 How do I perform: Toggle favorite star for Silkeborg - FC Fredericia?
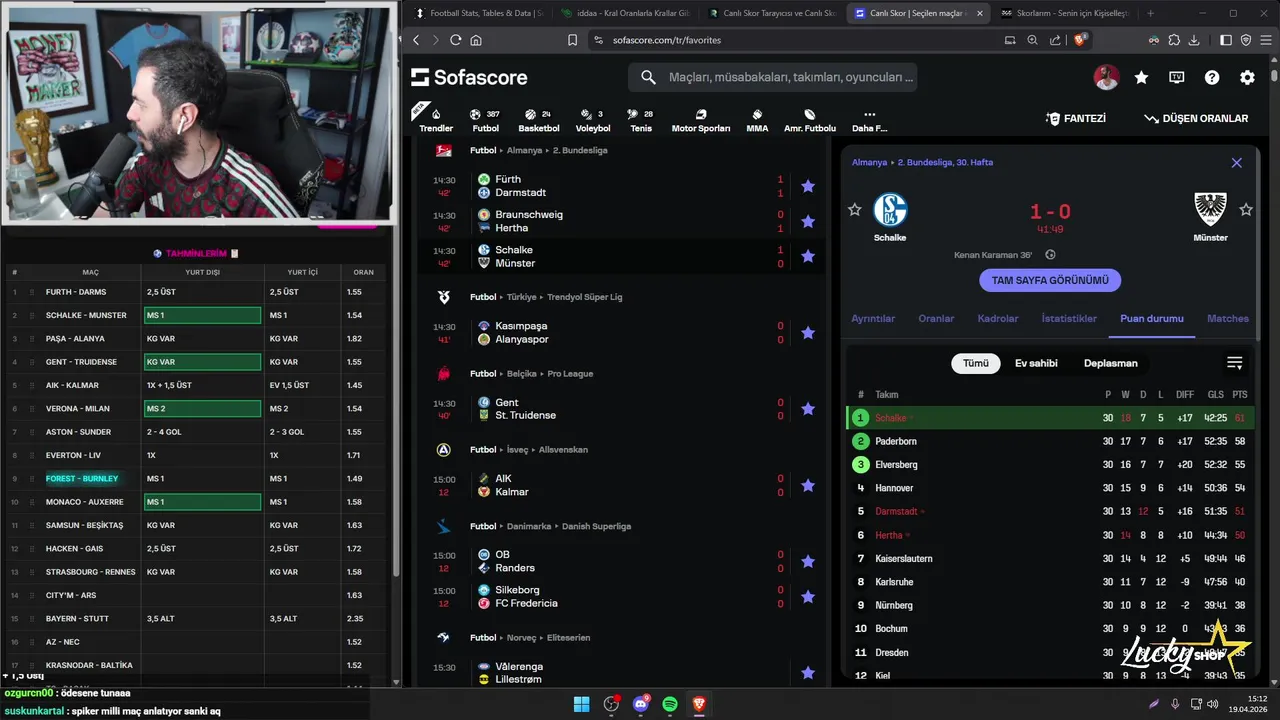pyautogui.click(x=808, y=597)
